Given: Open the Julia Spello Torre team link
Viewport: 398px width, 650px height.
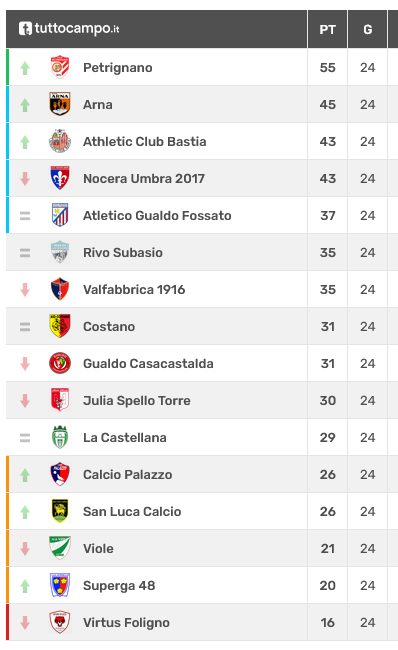Looking at the screenshot, I should (137, 400).
